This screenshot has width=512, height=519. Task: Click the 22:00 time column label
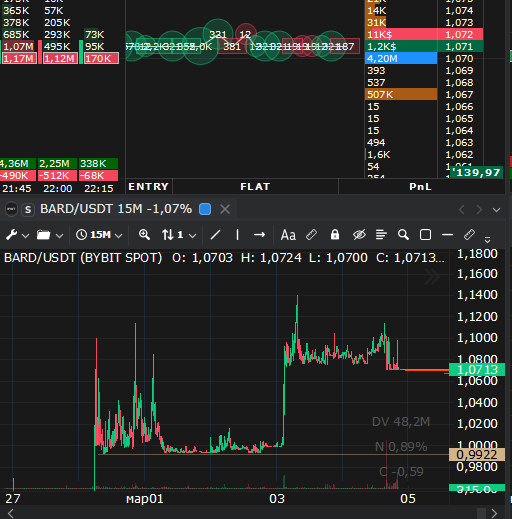[x=58, y=189]
